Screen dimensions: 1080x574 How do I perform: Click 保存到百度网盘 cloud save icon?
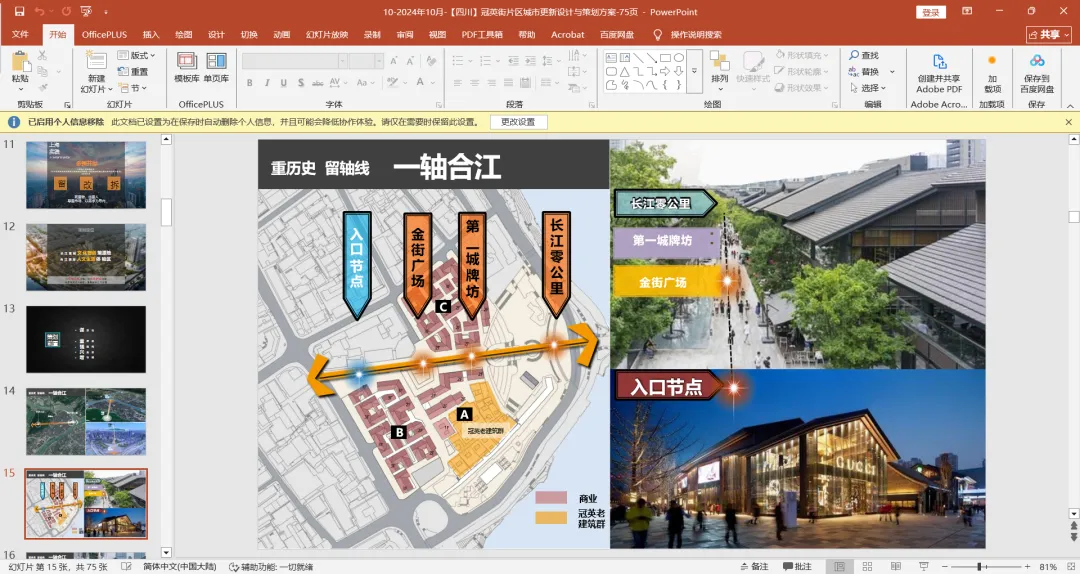[x=1037, y=61]
